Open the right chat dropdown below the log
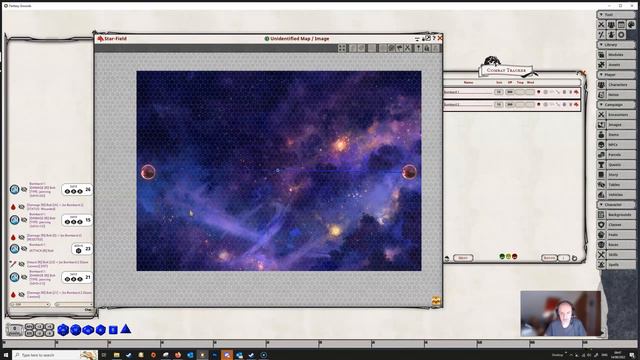The width and height of the screenshot is (640, 360). pos(73,304)
